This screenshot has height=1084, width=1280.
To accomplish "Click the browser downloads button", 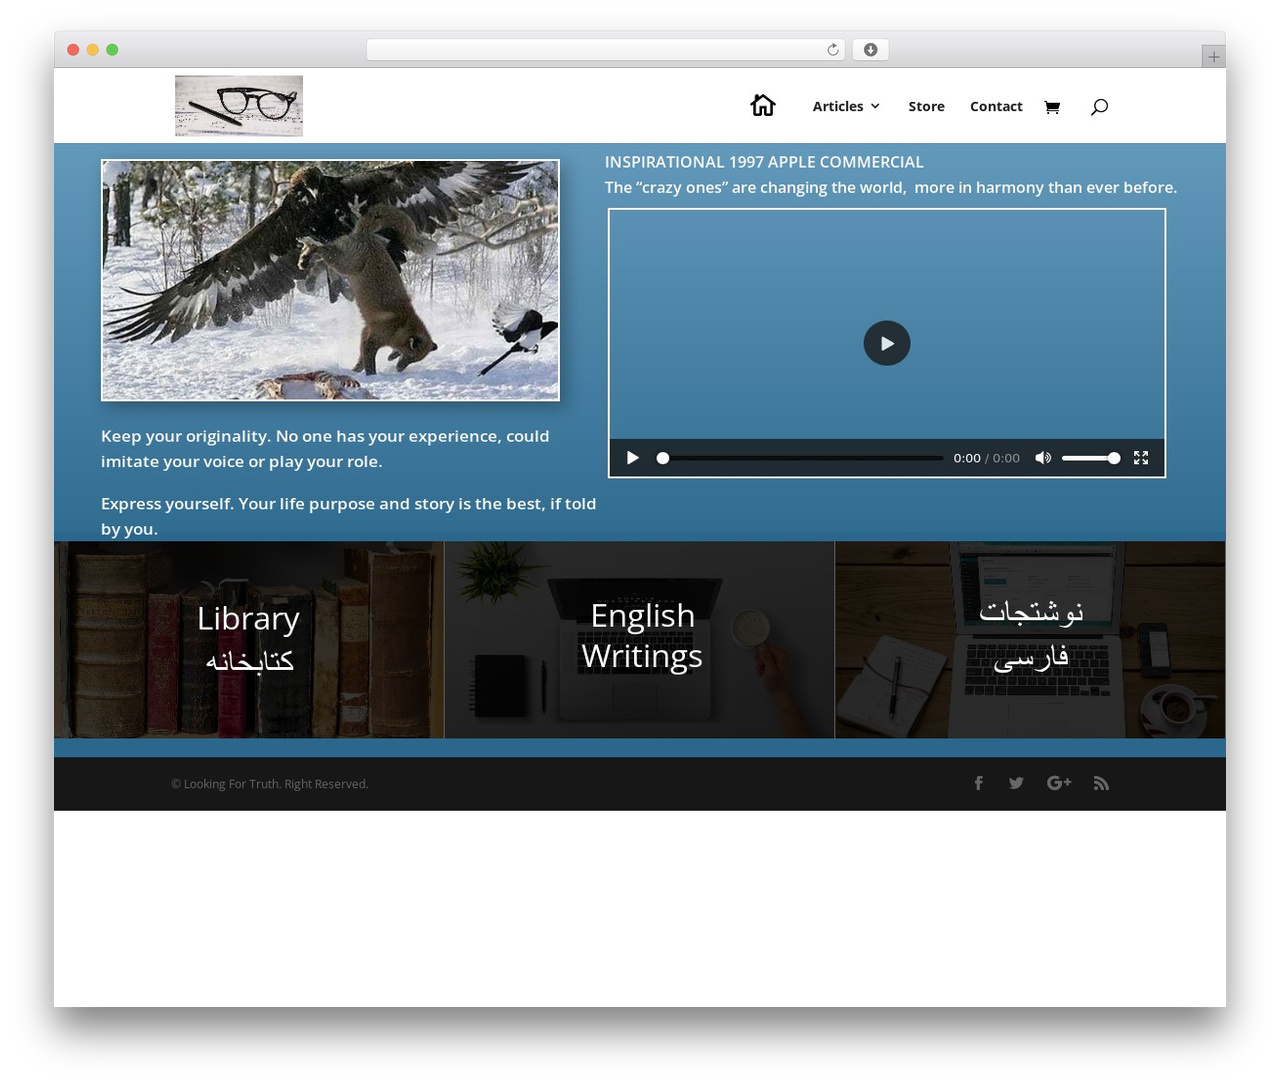I will 870,50.
